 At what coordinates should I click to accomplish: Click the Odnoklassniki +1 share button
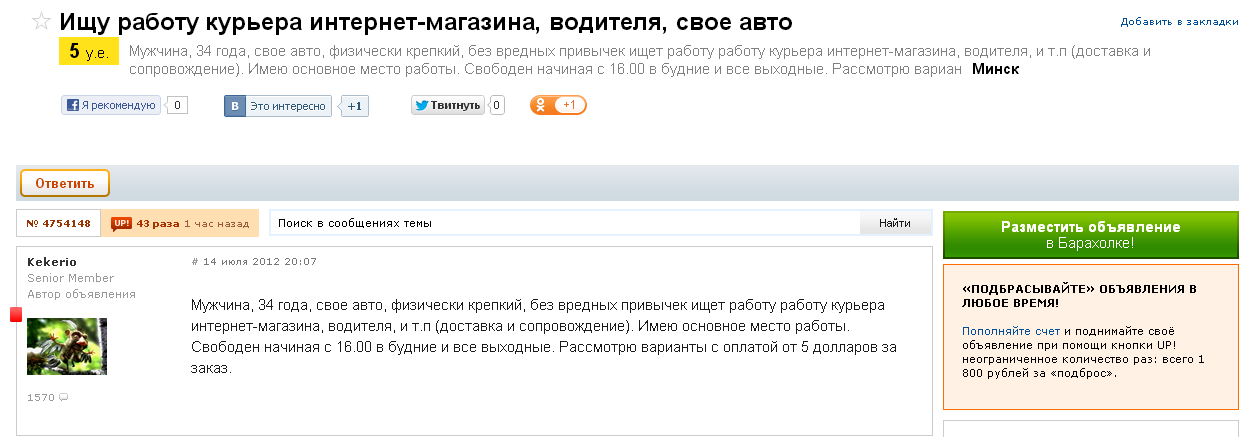click(558, 105)
